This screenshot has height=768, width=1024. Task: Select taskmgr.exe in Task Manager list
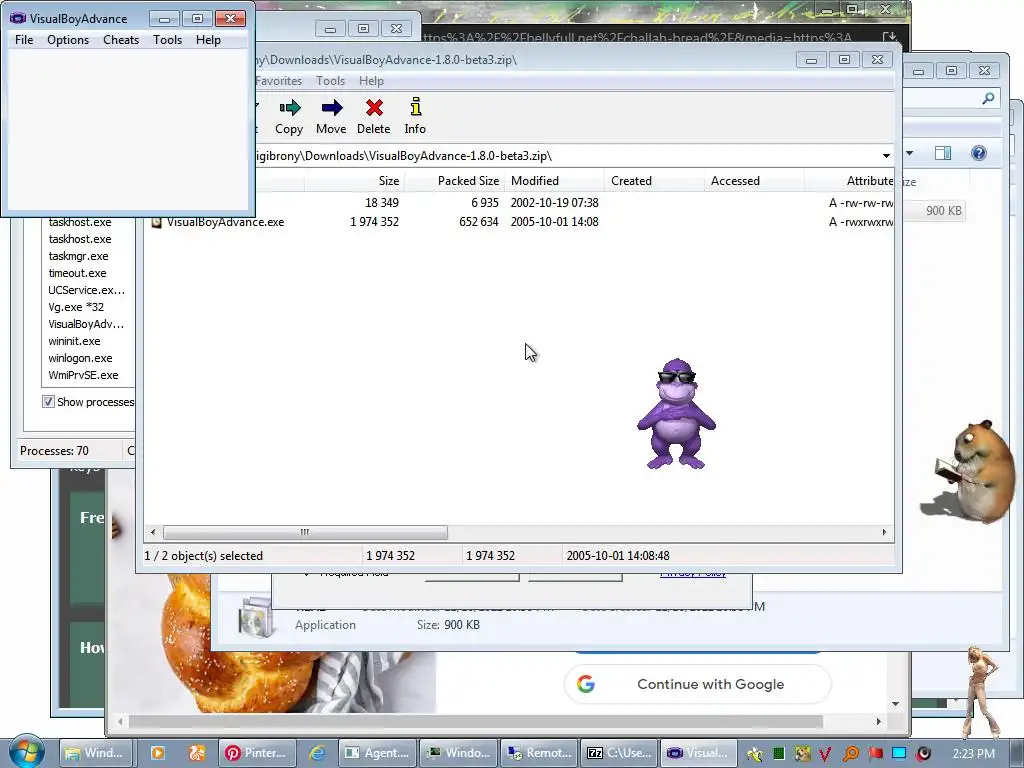[x=78, y=256]
